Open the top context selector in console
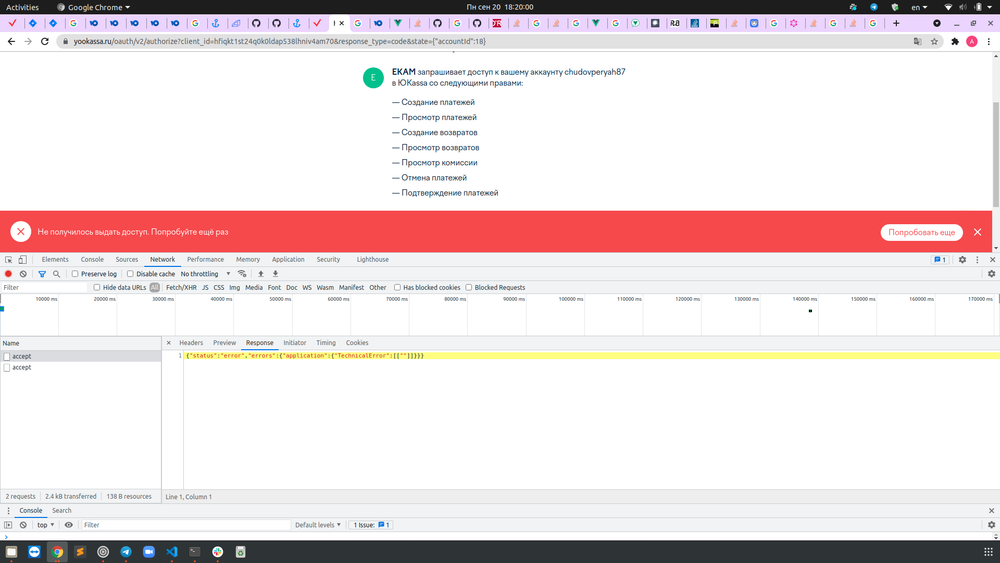 coord(46,525)
